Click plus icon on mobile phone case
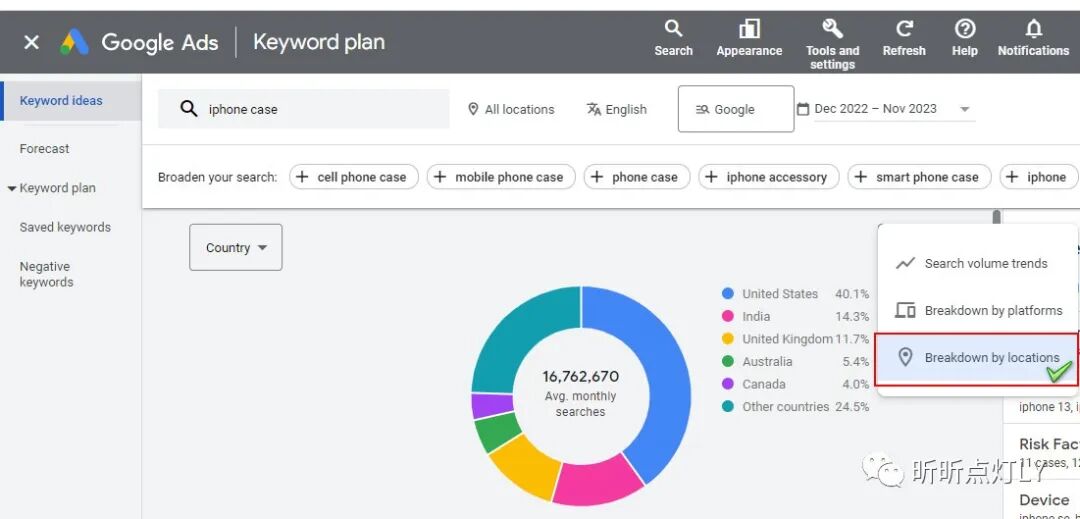This screenshot has height=519, width=1080. point(439,177)
